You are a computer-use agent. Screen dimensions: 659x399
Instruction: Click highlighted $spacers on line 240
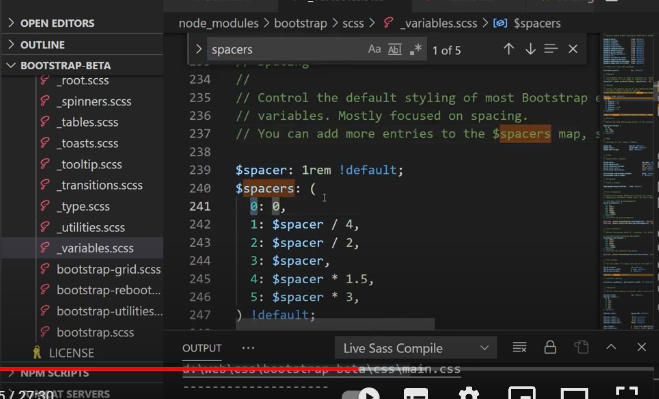tap(265, 188)
